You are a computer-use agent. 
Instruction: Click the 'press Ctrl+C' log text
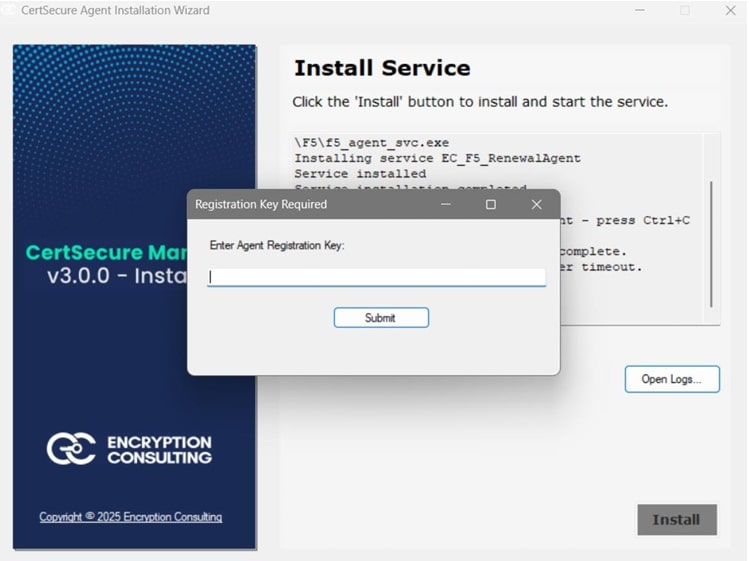coord(643,221)
